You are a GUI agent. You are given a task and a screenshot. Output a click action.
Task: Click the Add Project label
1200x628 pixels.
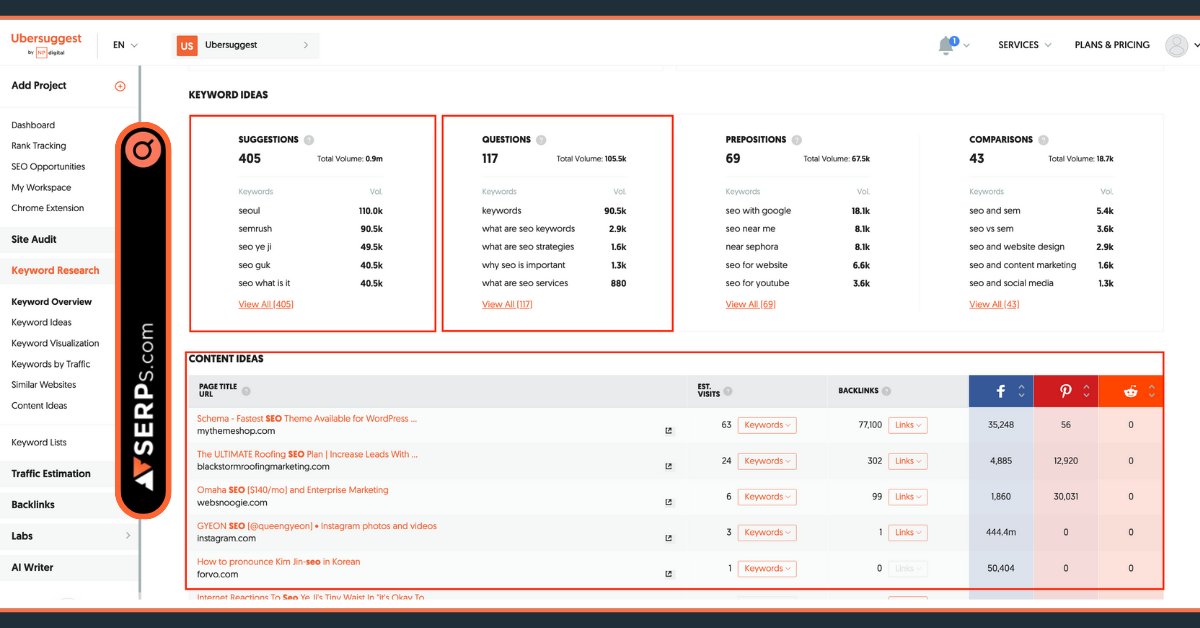point(39,86)
